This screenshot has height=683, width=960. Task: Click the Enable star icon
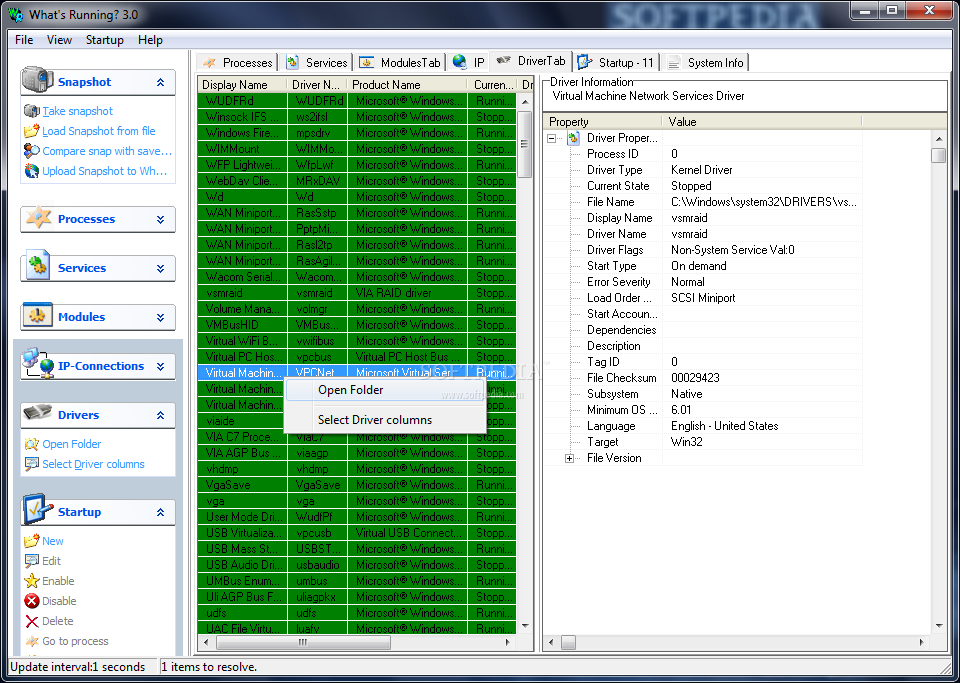coord(32,581)
